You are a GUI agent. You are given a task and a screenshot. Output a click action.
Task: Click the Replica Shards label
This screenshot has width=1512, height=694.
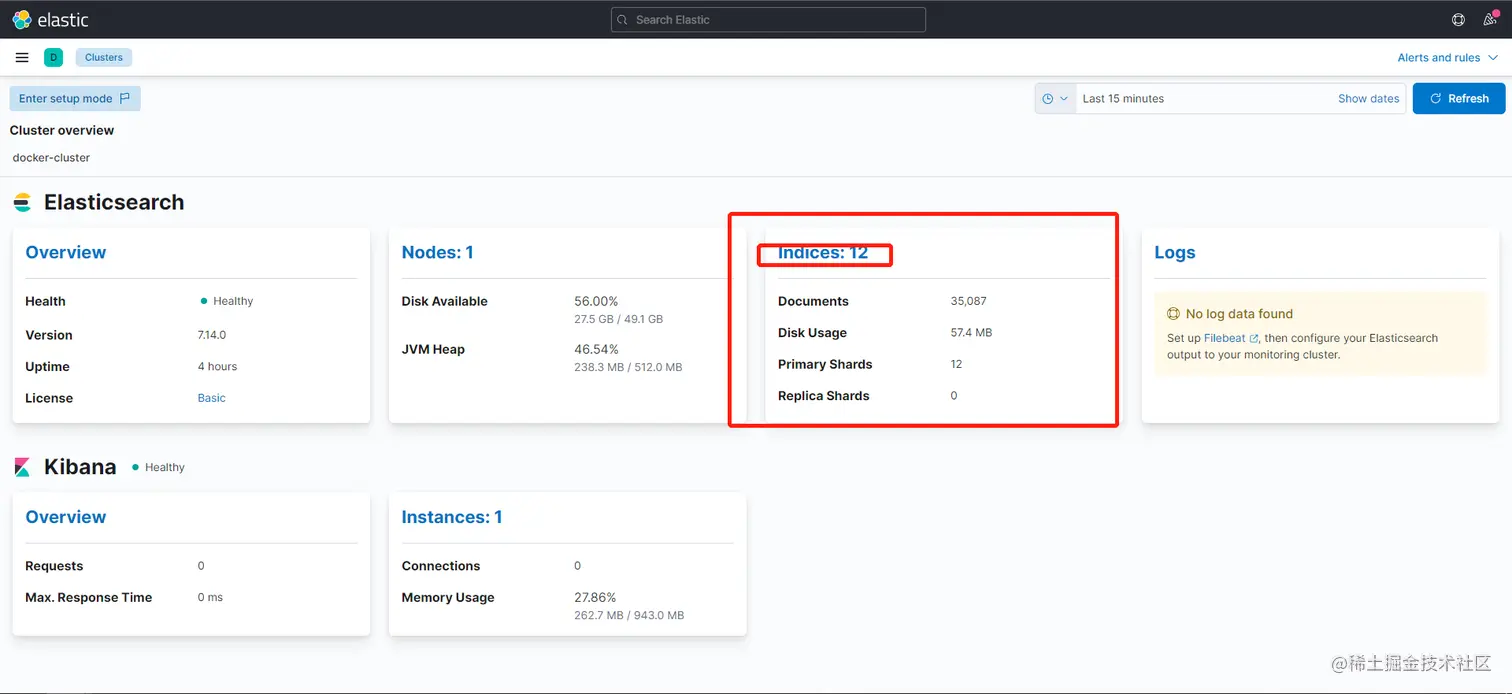824,396
